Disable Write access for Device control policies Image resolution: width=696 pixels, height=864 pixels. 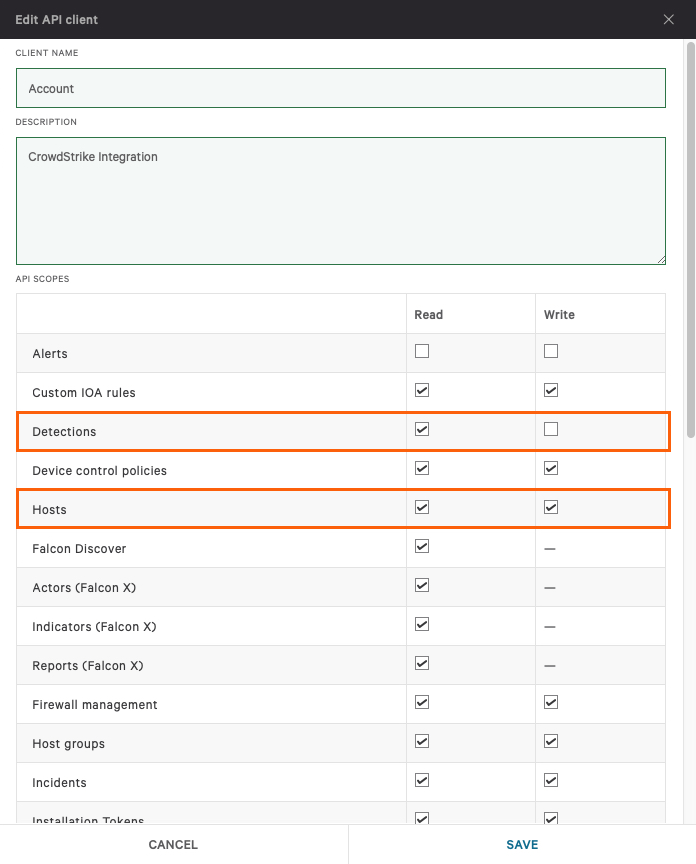[x=550, y=468]
